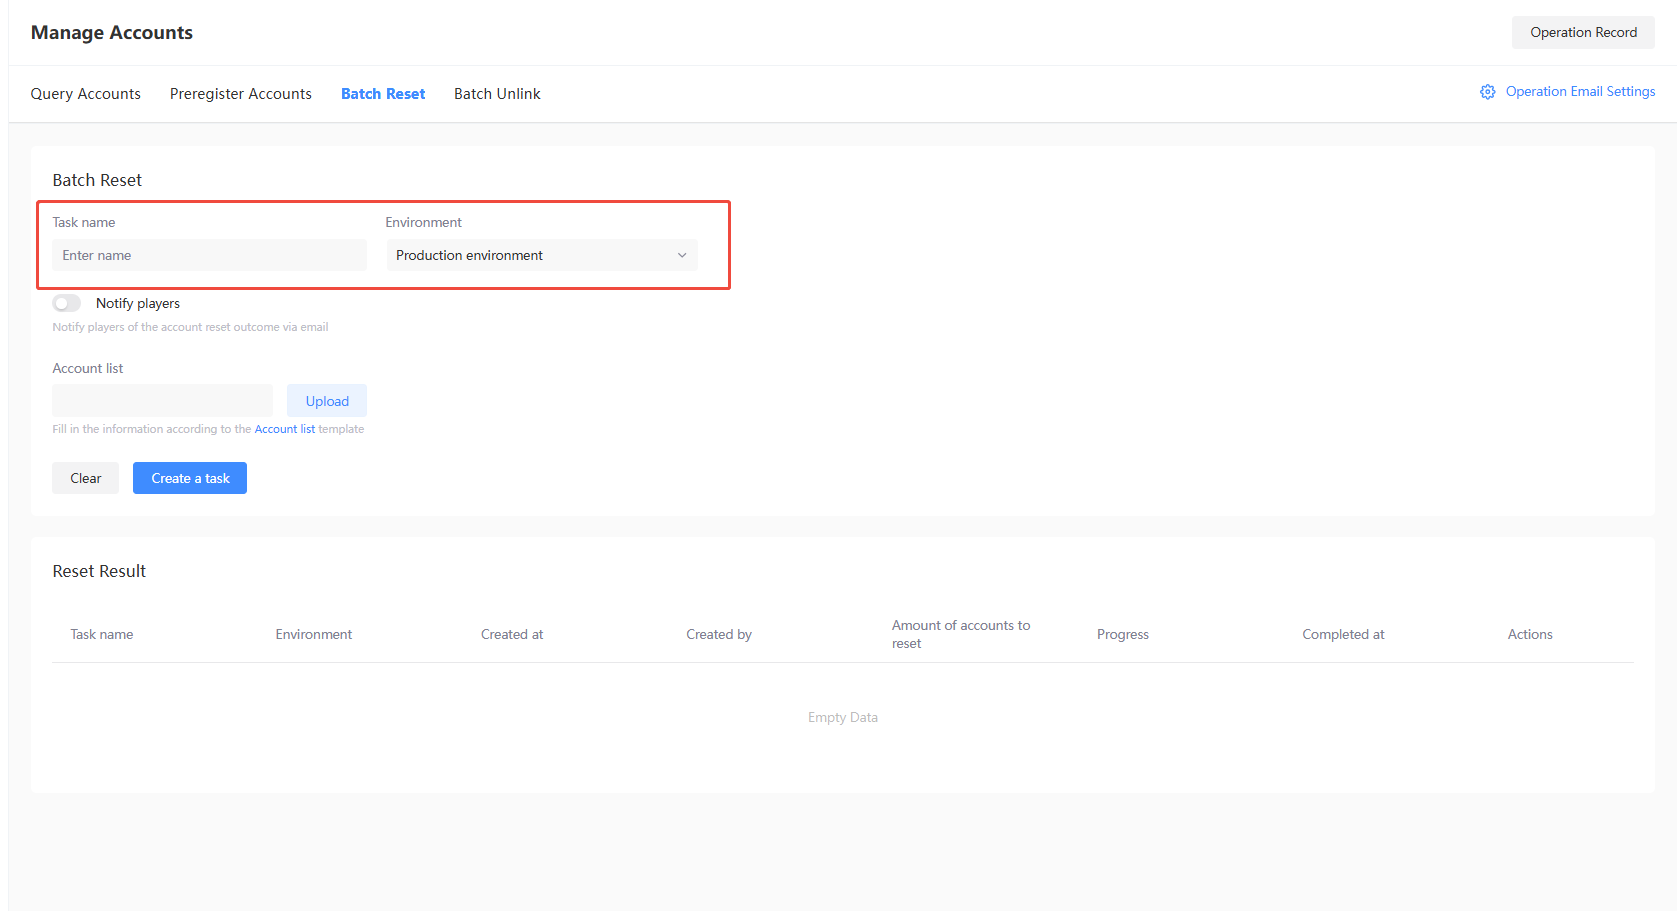Click the Notify players description text
The height and width of the screenshot is (911, 1677).
point(190,327)
